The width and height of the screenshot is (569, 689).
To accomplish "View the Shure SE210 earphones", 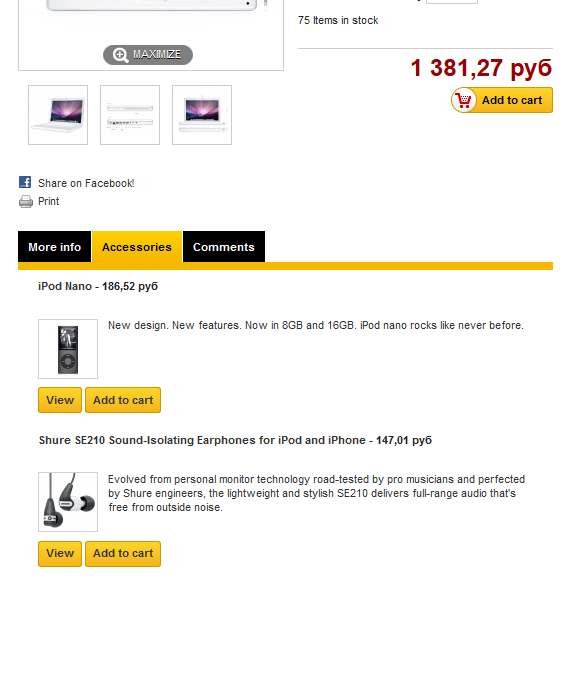I will (x=60, y=554).
